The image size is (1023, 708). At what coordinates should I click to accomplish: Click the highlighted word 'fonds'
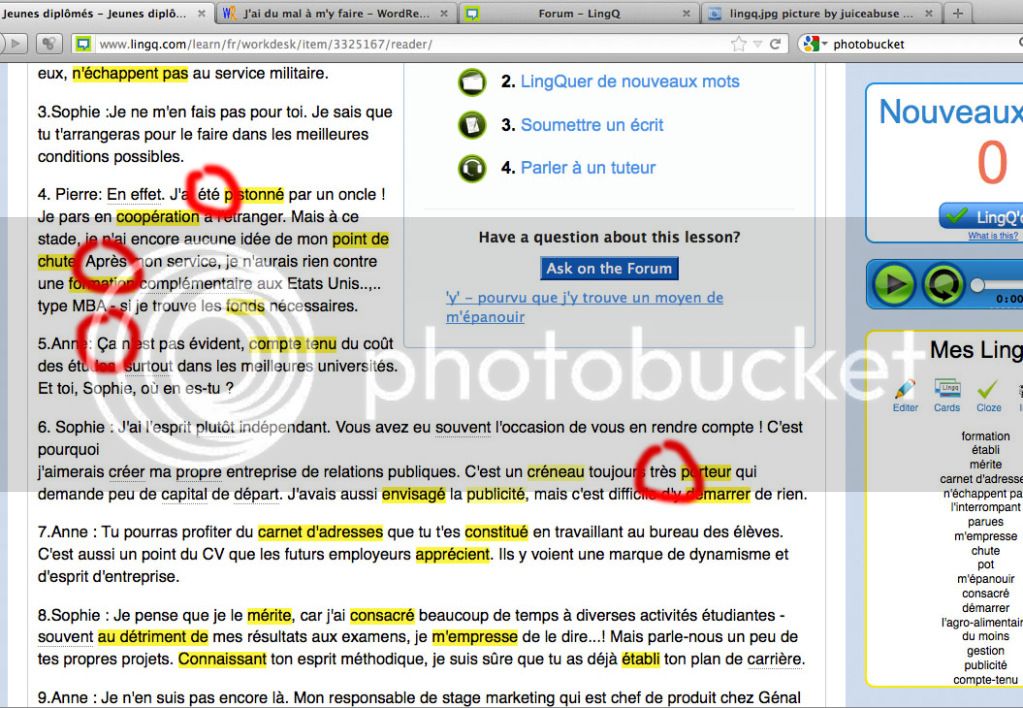coord(245,306)
